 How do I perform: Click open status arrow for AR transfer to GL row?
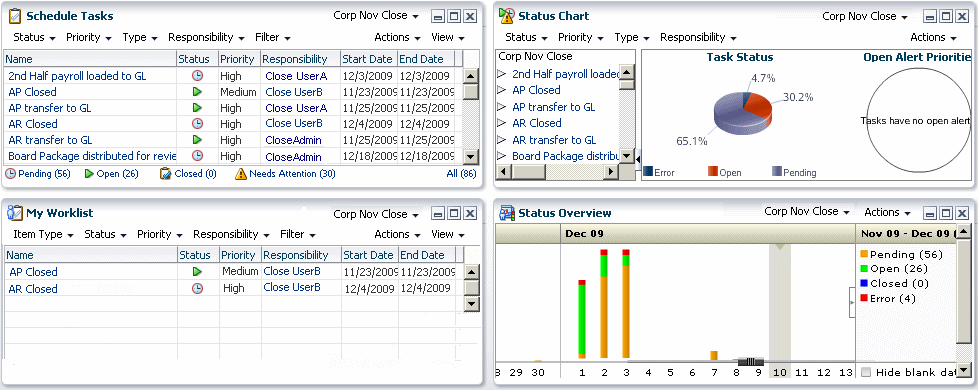click(x=197, y=140)
